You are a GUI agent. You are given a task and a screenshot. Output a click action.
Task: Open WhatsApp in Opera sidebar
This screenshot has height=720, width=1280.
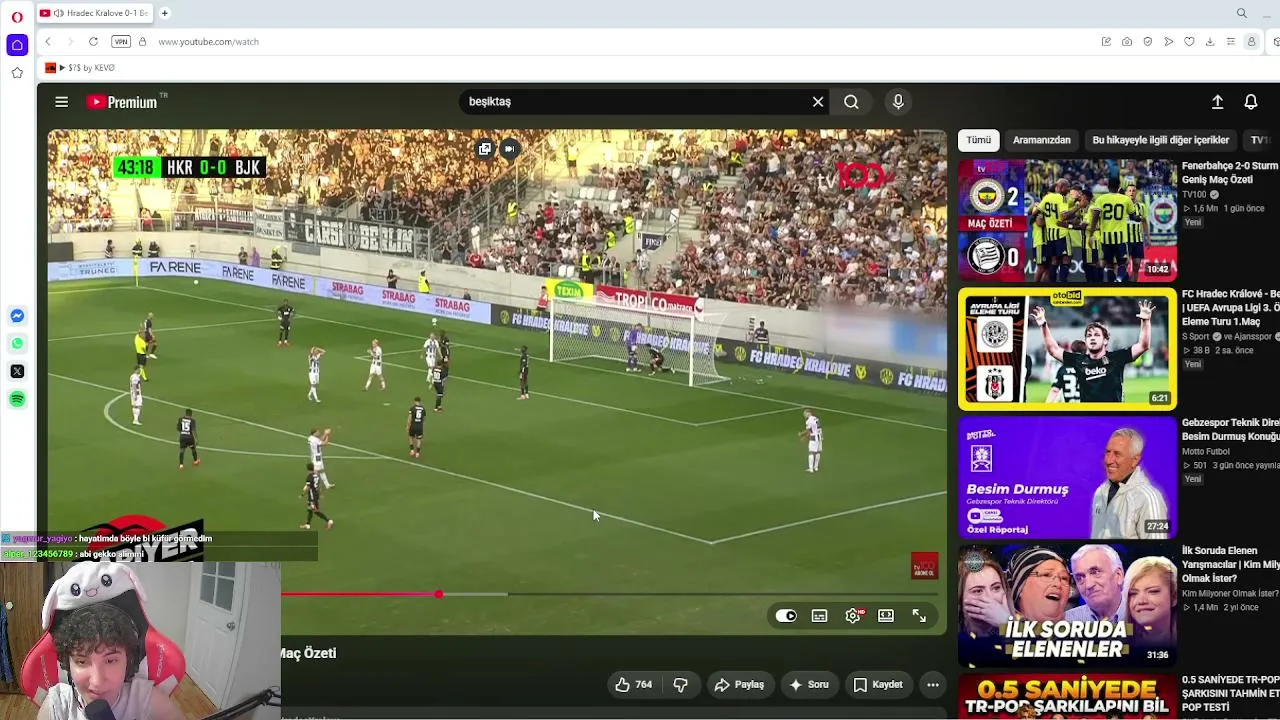(17, 344)
